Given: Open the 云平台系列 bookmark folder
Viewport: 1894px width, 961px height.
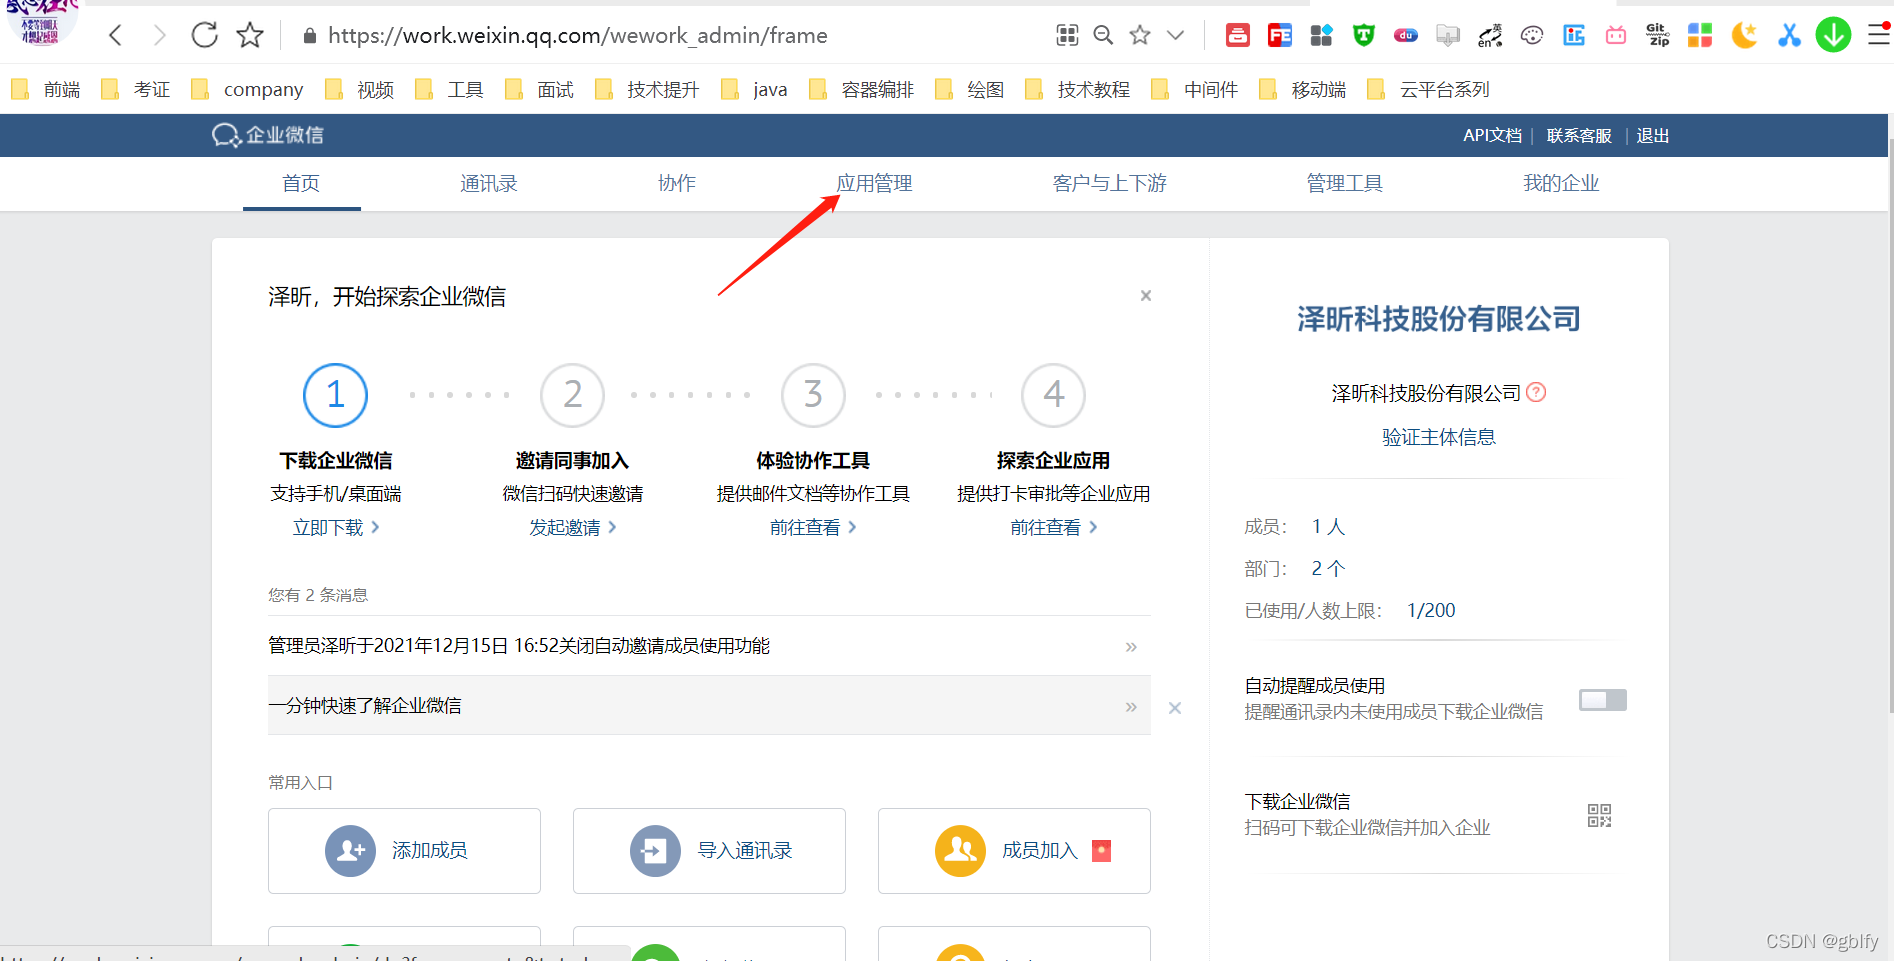Looking at the screenshot, I should (x=1428, y=90).
